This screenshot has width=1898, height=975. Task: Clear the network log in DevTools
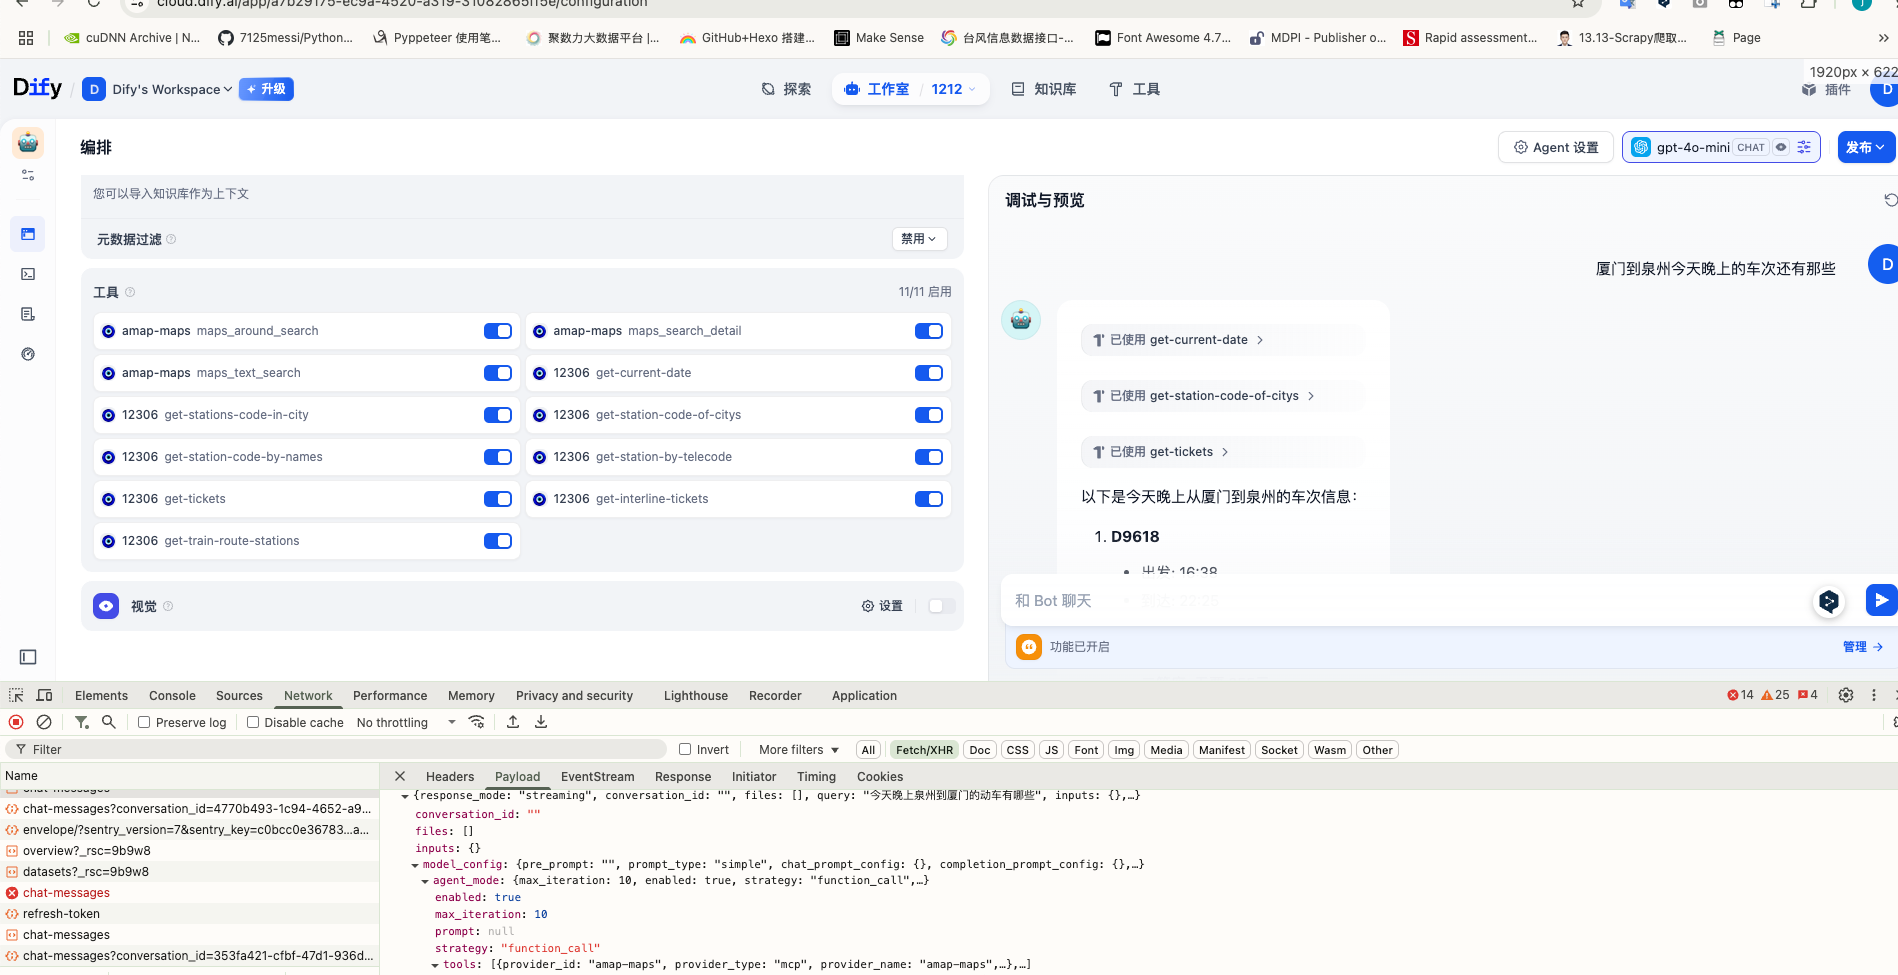tap(44, 722)
